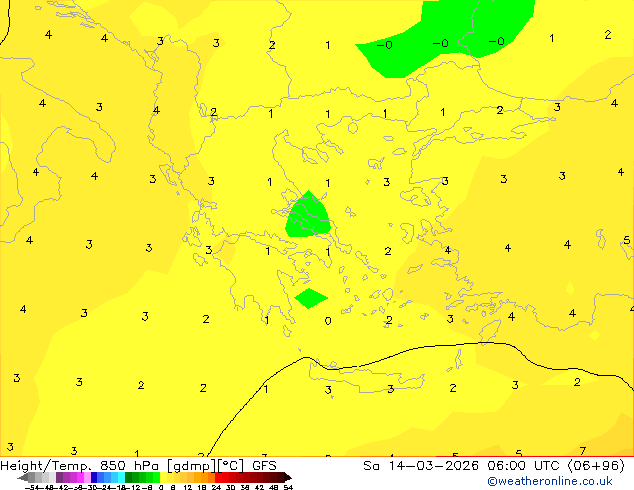Click the 54 label on the color scale
The width and height of the screenshot is (634, 490).
click(x=288, y=487)
